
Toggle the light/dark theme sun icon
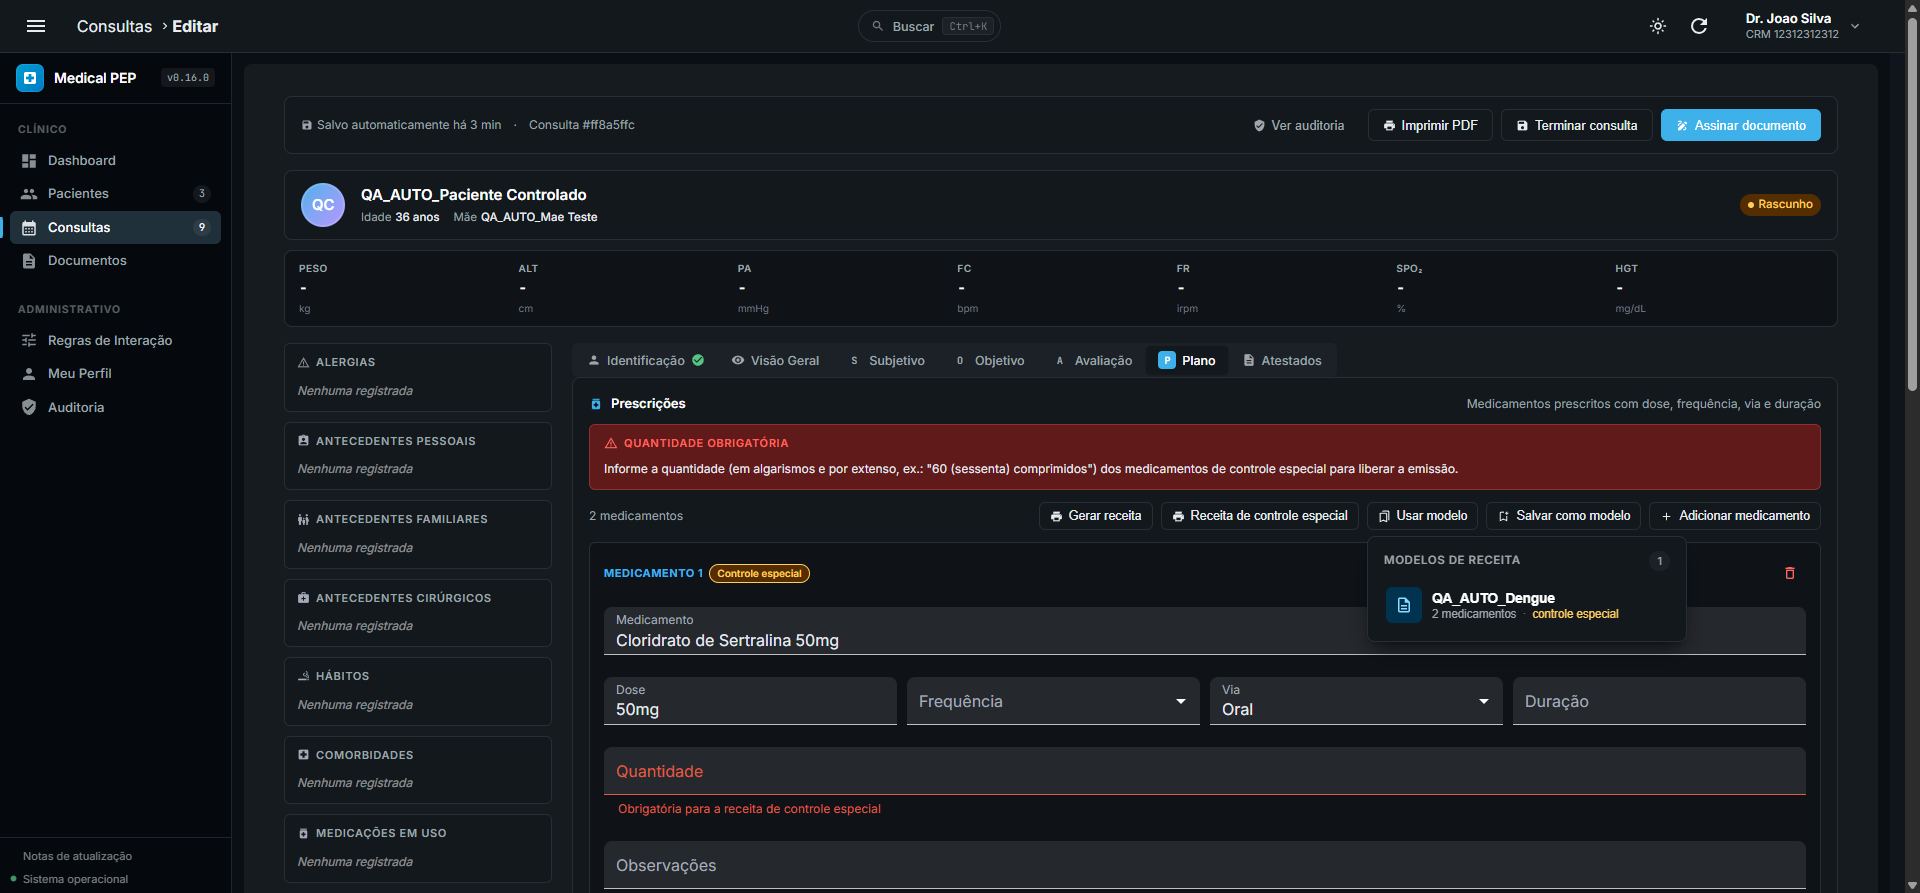click(1658, 26)
